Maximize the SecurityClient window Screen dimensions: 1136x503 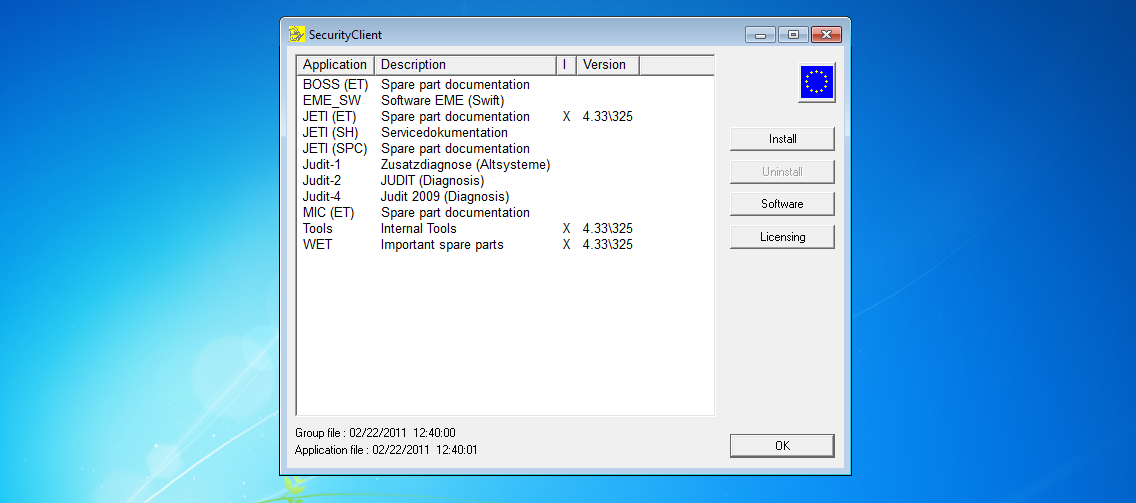tap(793, 34)
